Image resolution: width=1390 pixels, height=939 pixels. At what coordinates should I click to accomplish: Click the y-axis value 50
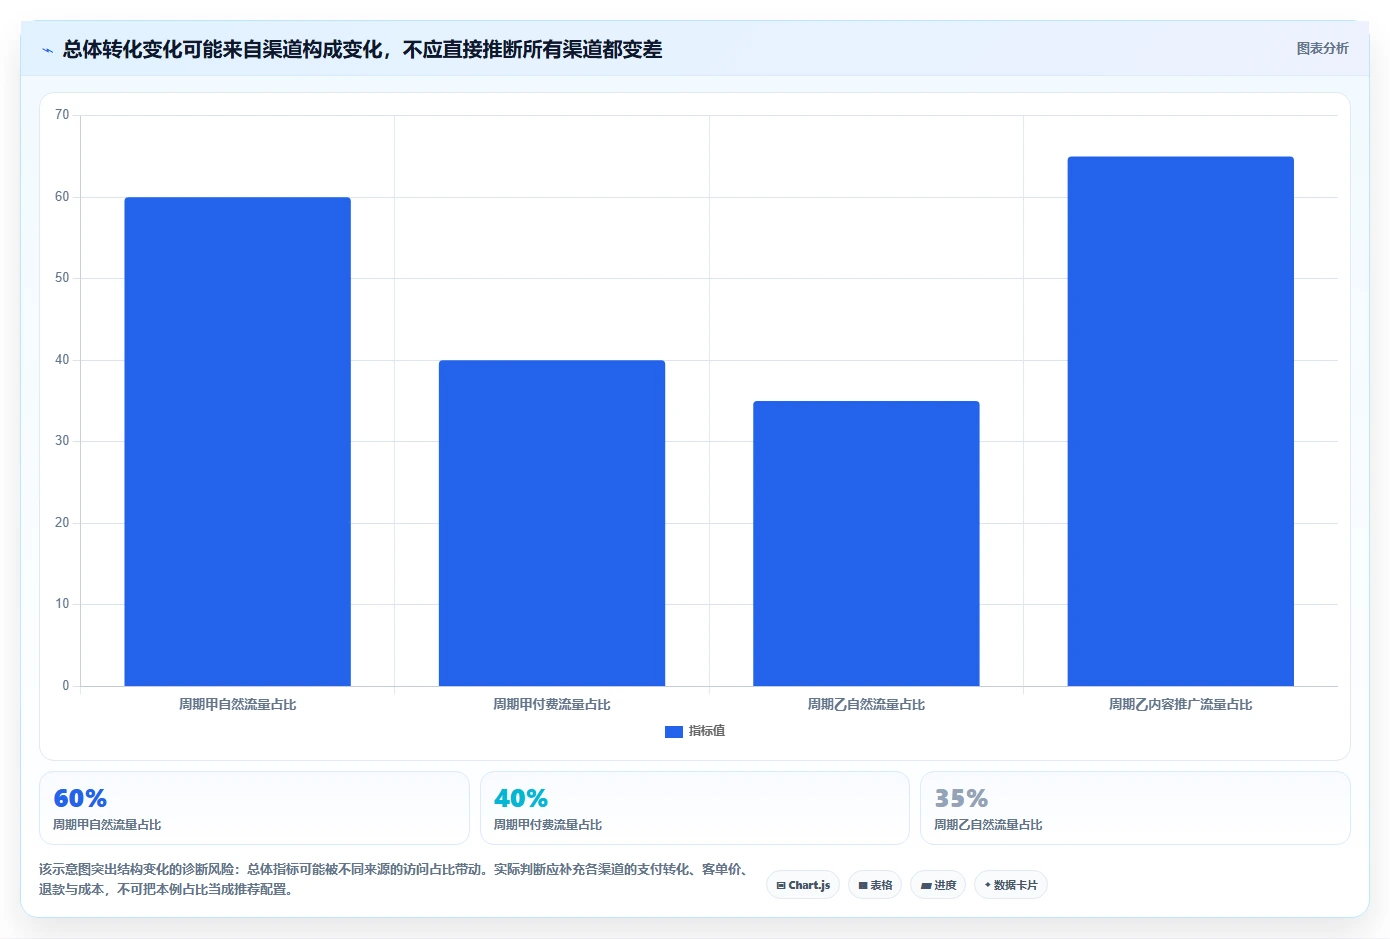(x=62, y=278)
